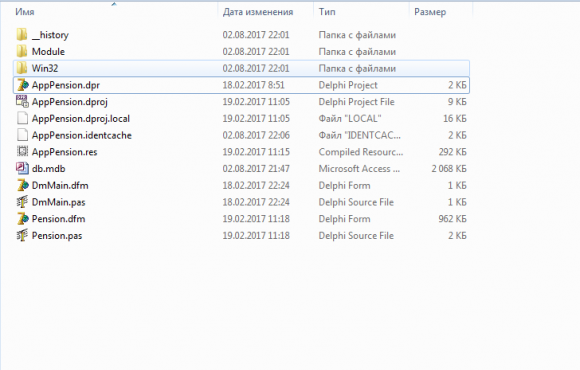Select the db.mdb Access database icon
This screenshot has width=580, height=370.
22,168
